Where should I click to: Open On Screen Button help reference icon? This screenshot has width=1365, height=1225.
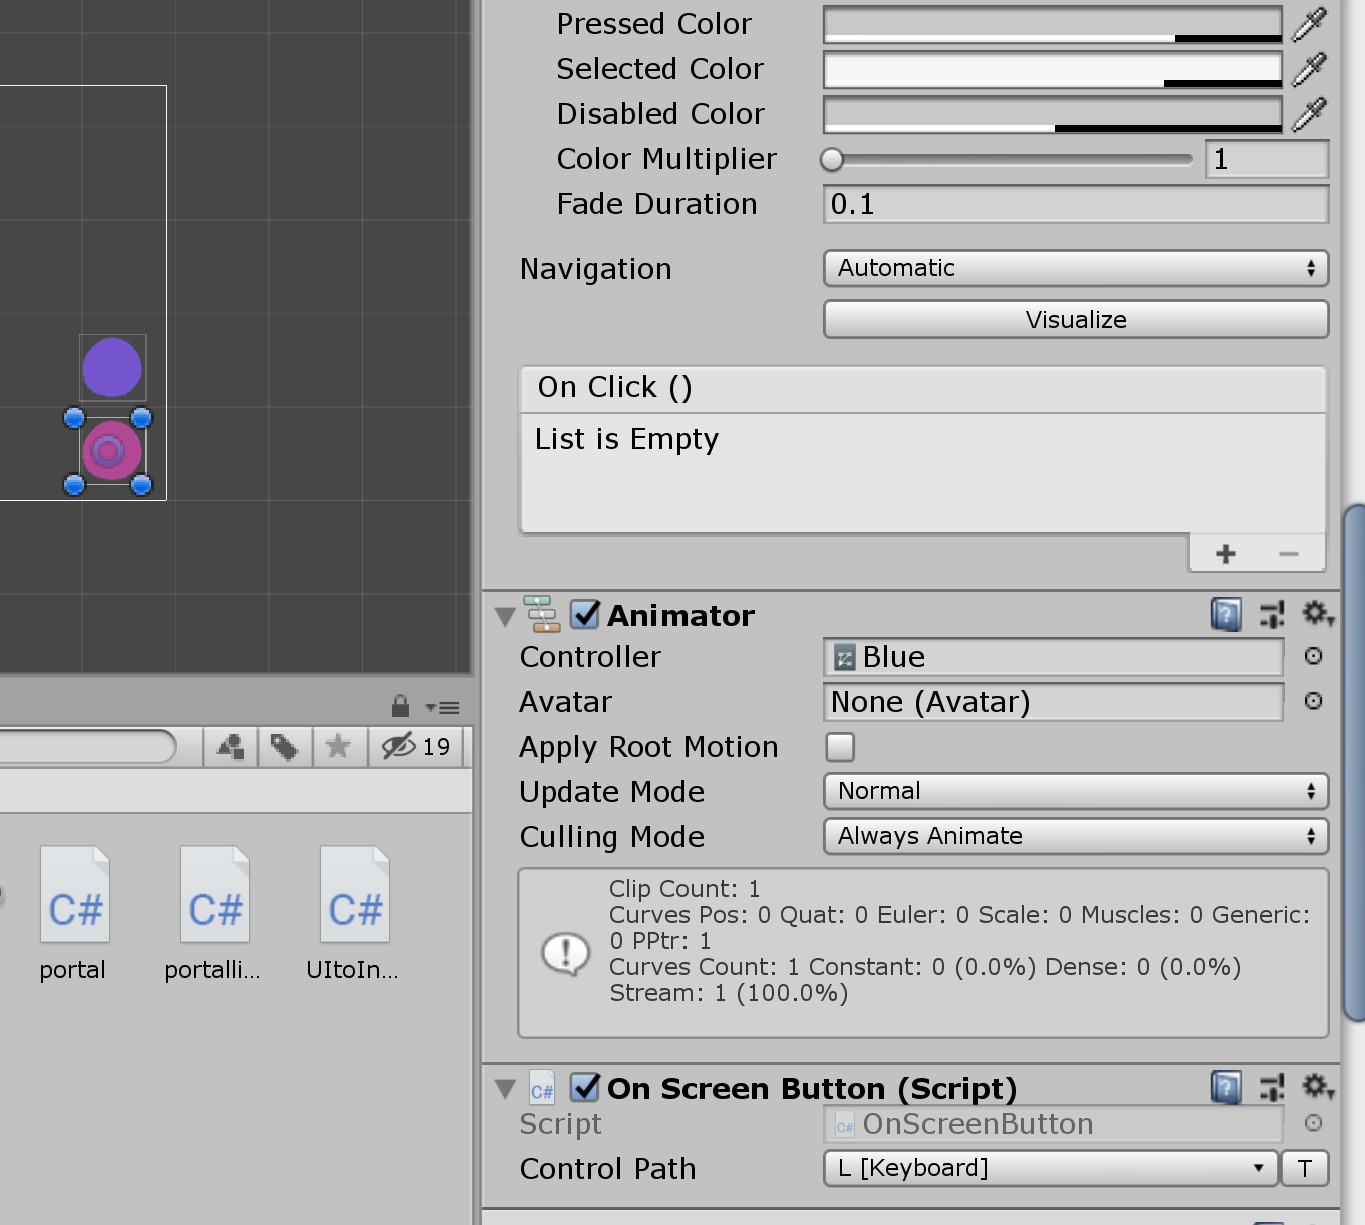[1226, 1087]
